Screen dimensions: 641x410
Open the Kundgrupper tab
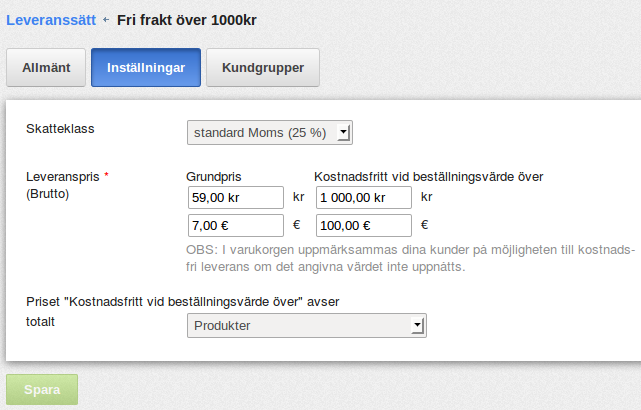262,68
